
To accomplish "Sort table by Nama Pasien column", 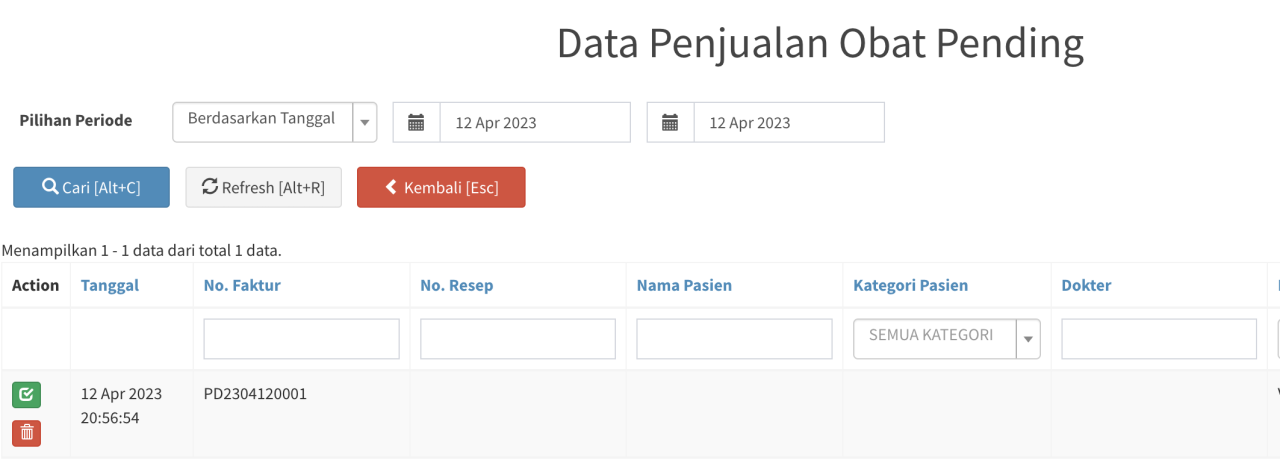I will tap(684, 285).
